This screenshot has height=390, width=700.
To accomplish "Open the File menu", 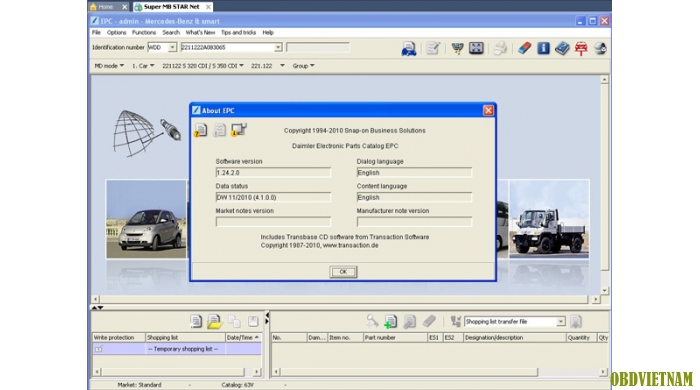I will point(96,33).
